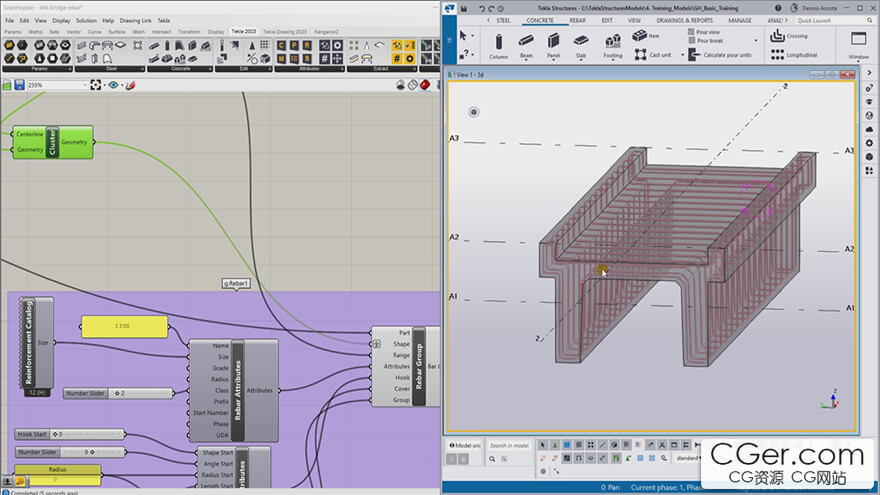Open the Grasshopper Display menu
The height and width of the screenshot is (495, 880).
pos(61,20)
